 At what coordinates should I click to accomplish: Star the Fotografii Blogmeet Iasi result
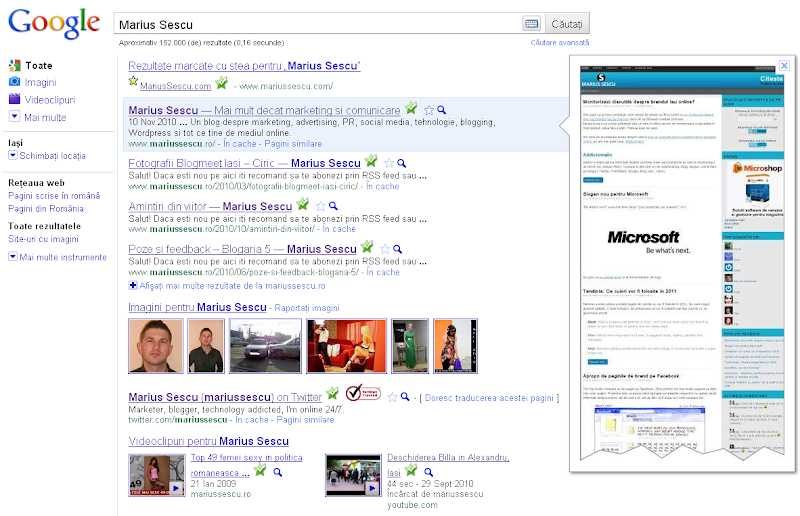(x=389, y=163)
